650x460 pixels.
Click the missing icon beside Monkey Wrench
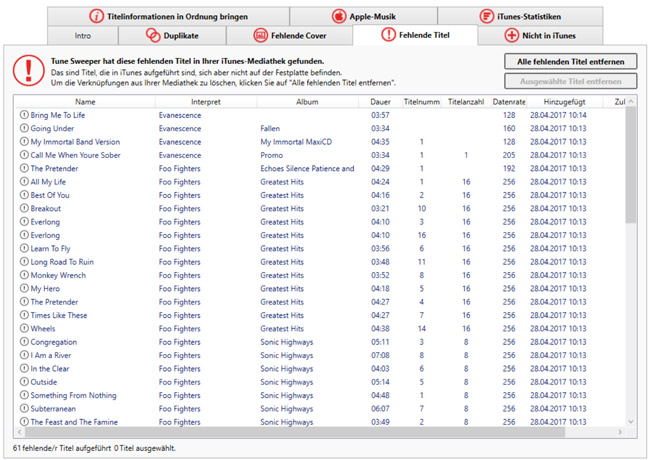tap(24, 275)
